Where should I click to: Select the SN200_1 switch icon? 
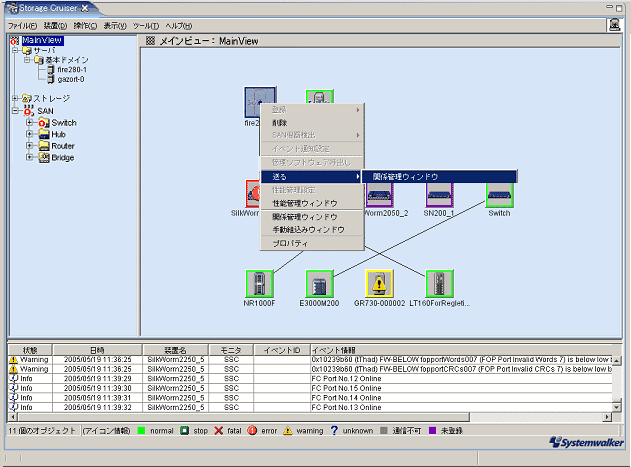point(439,195)
